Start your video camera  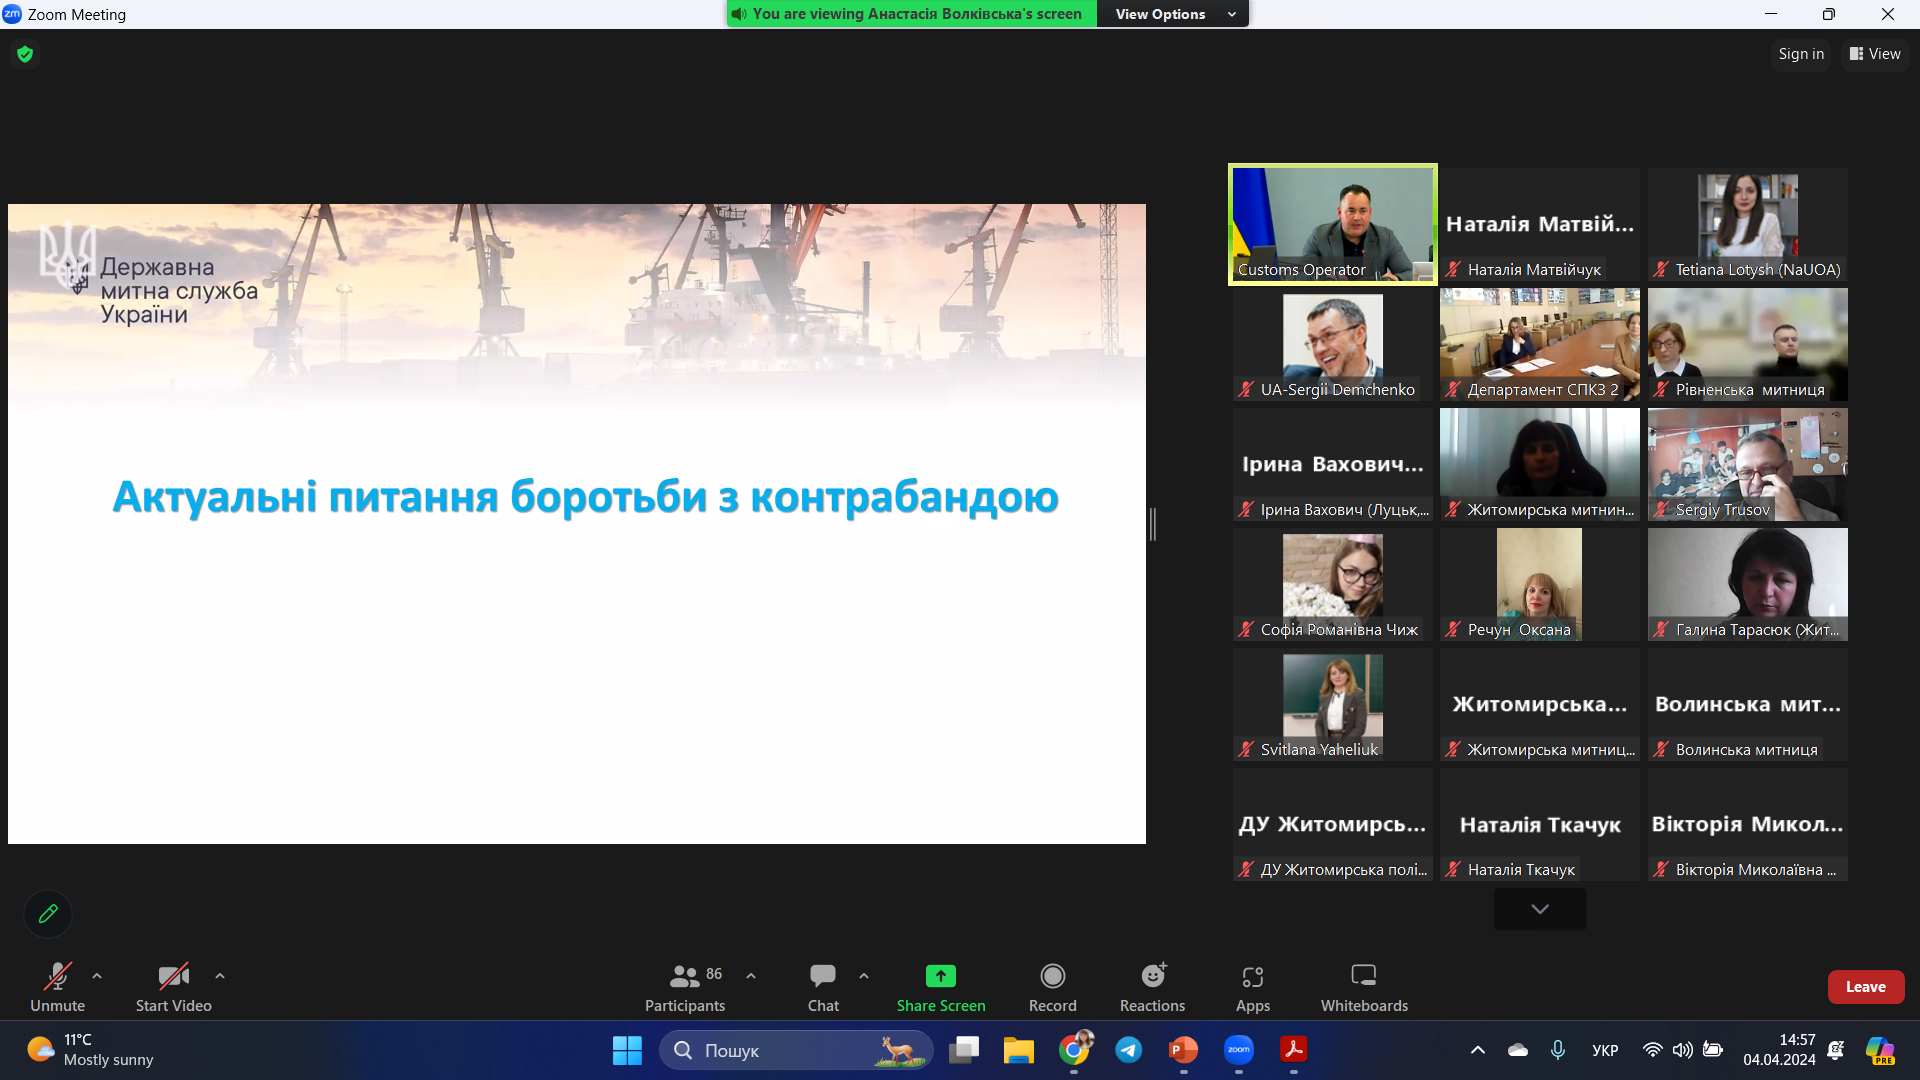tap(172, 985)
